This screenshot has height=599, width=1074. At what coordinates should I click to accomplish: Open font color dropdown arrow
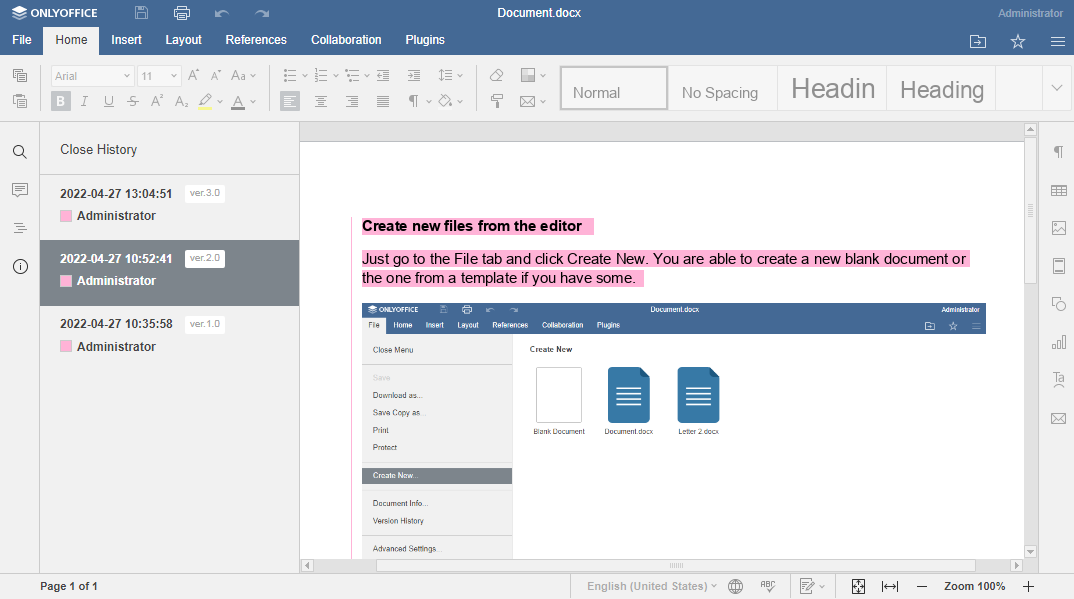point(253,102)
